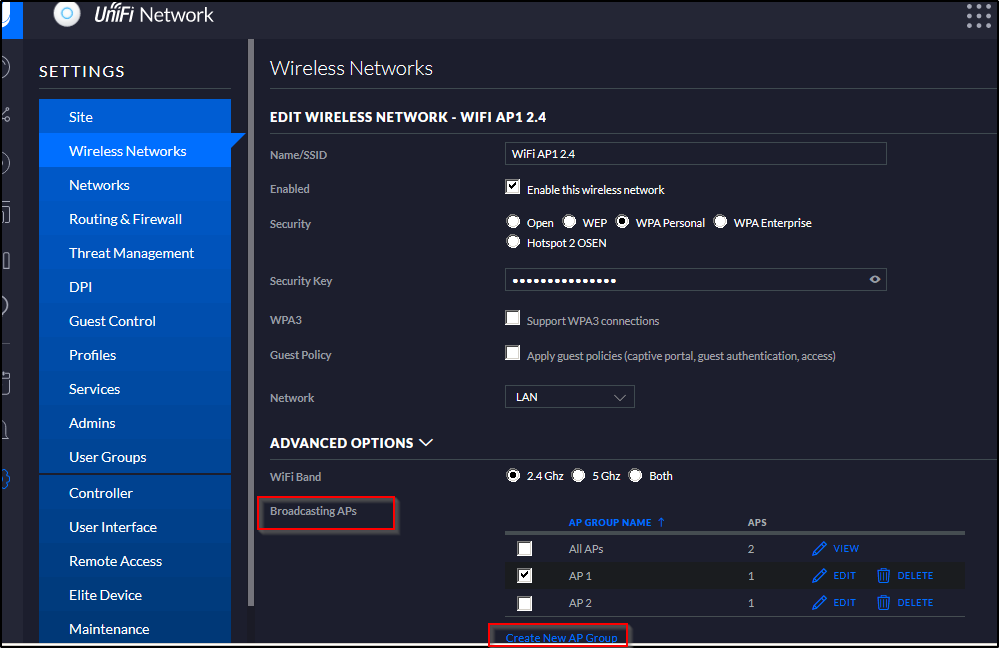This screenshot has width=999, height=648.
Task: Open Maintenance settings
Action: coord(134,629)
